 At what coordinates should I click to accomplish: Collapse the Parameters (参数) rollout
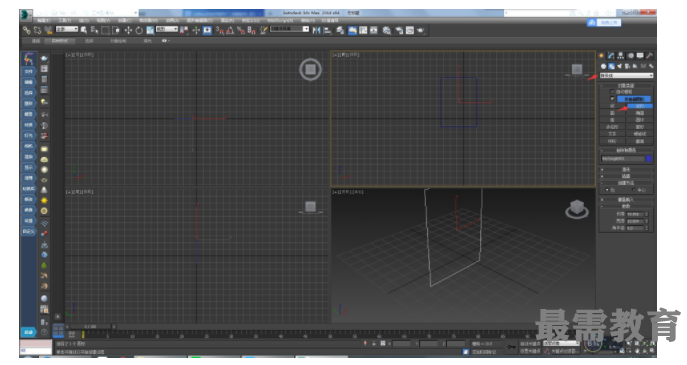click(627, 206)
